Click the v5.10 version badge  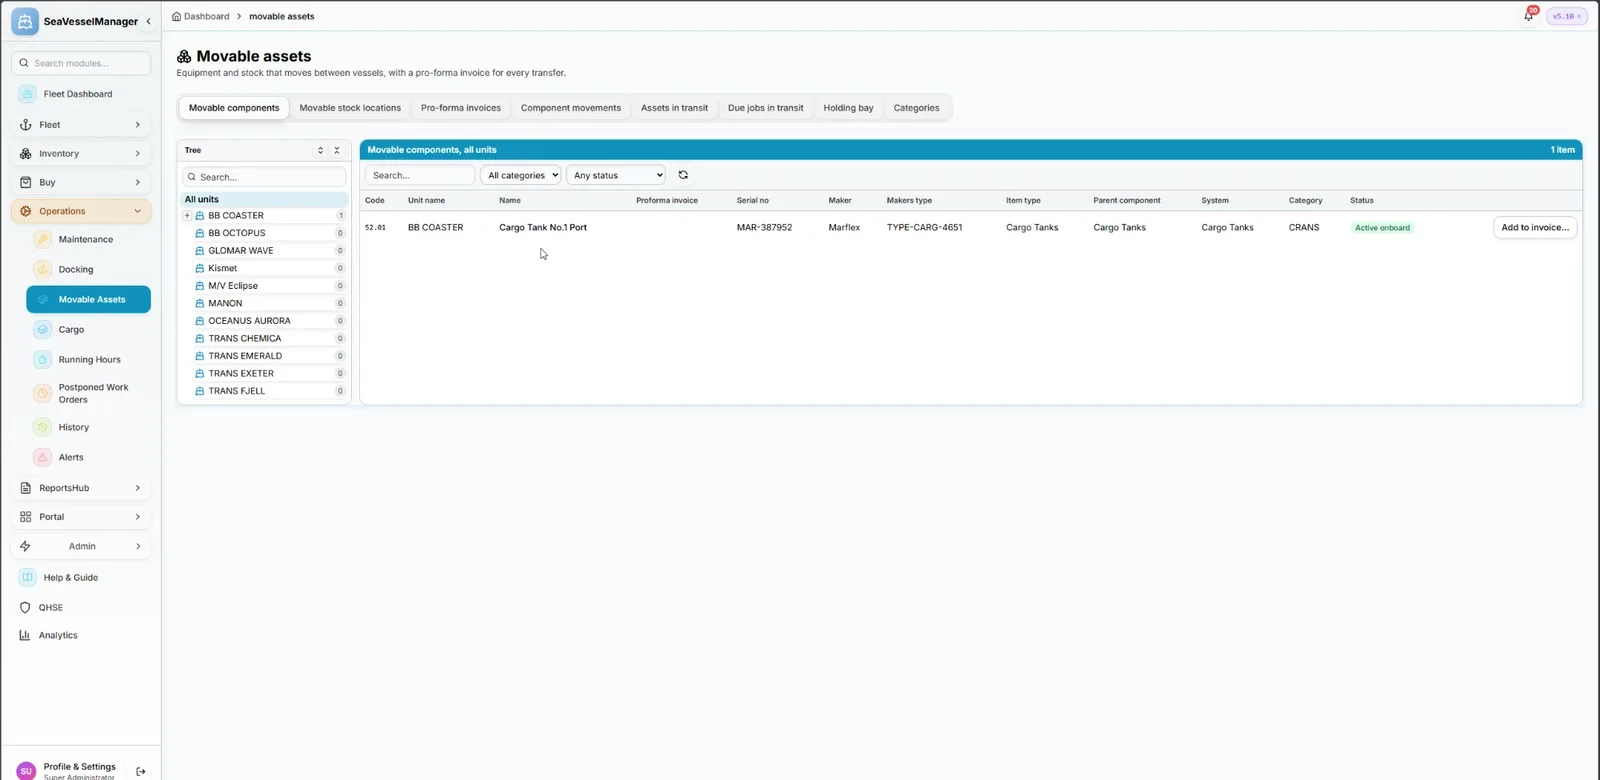(x=1566, y=16)
